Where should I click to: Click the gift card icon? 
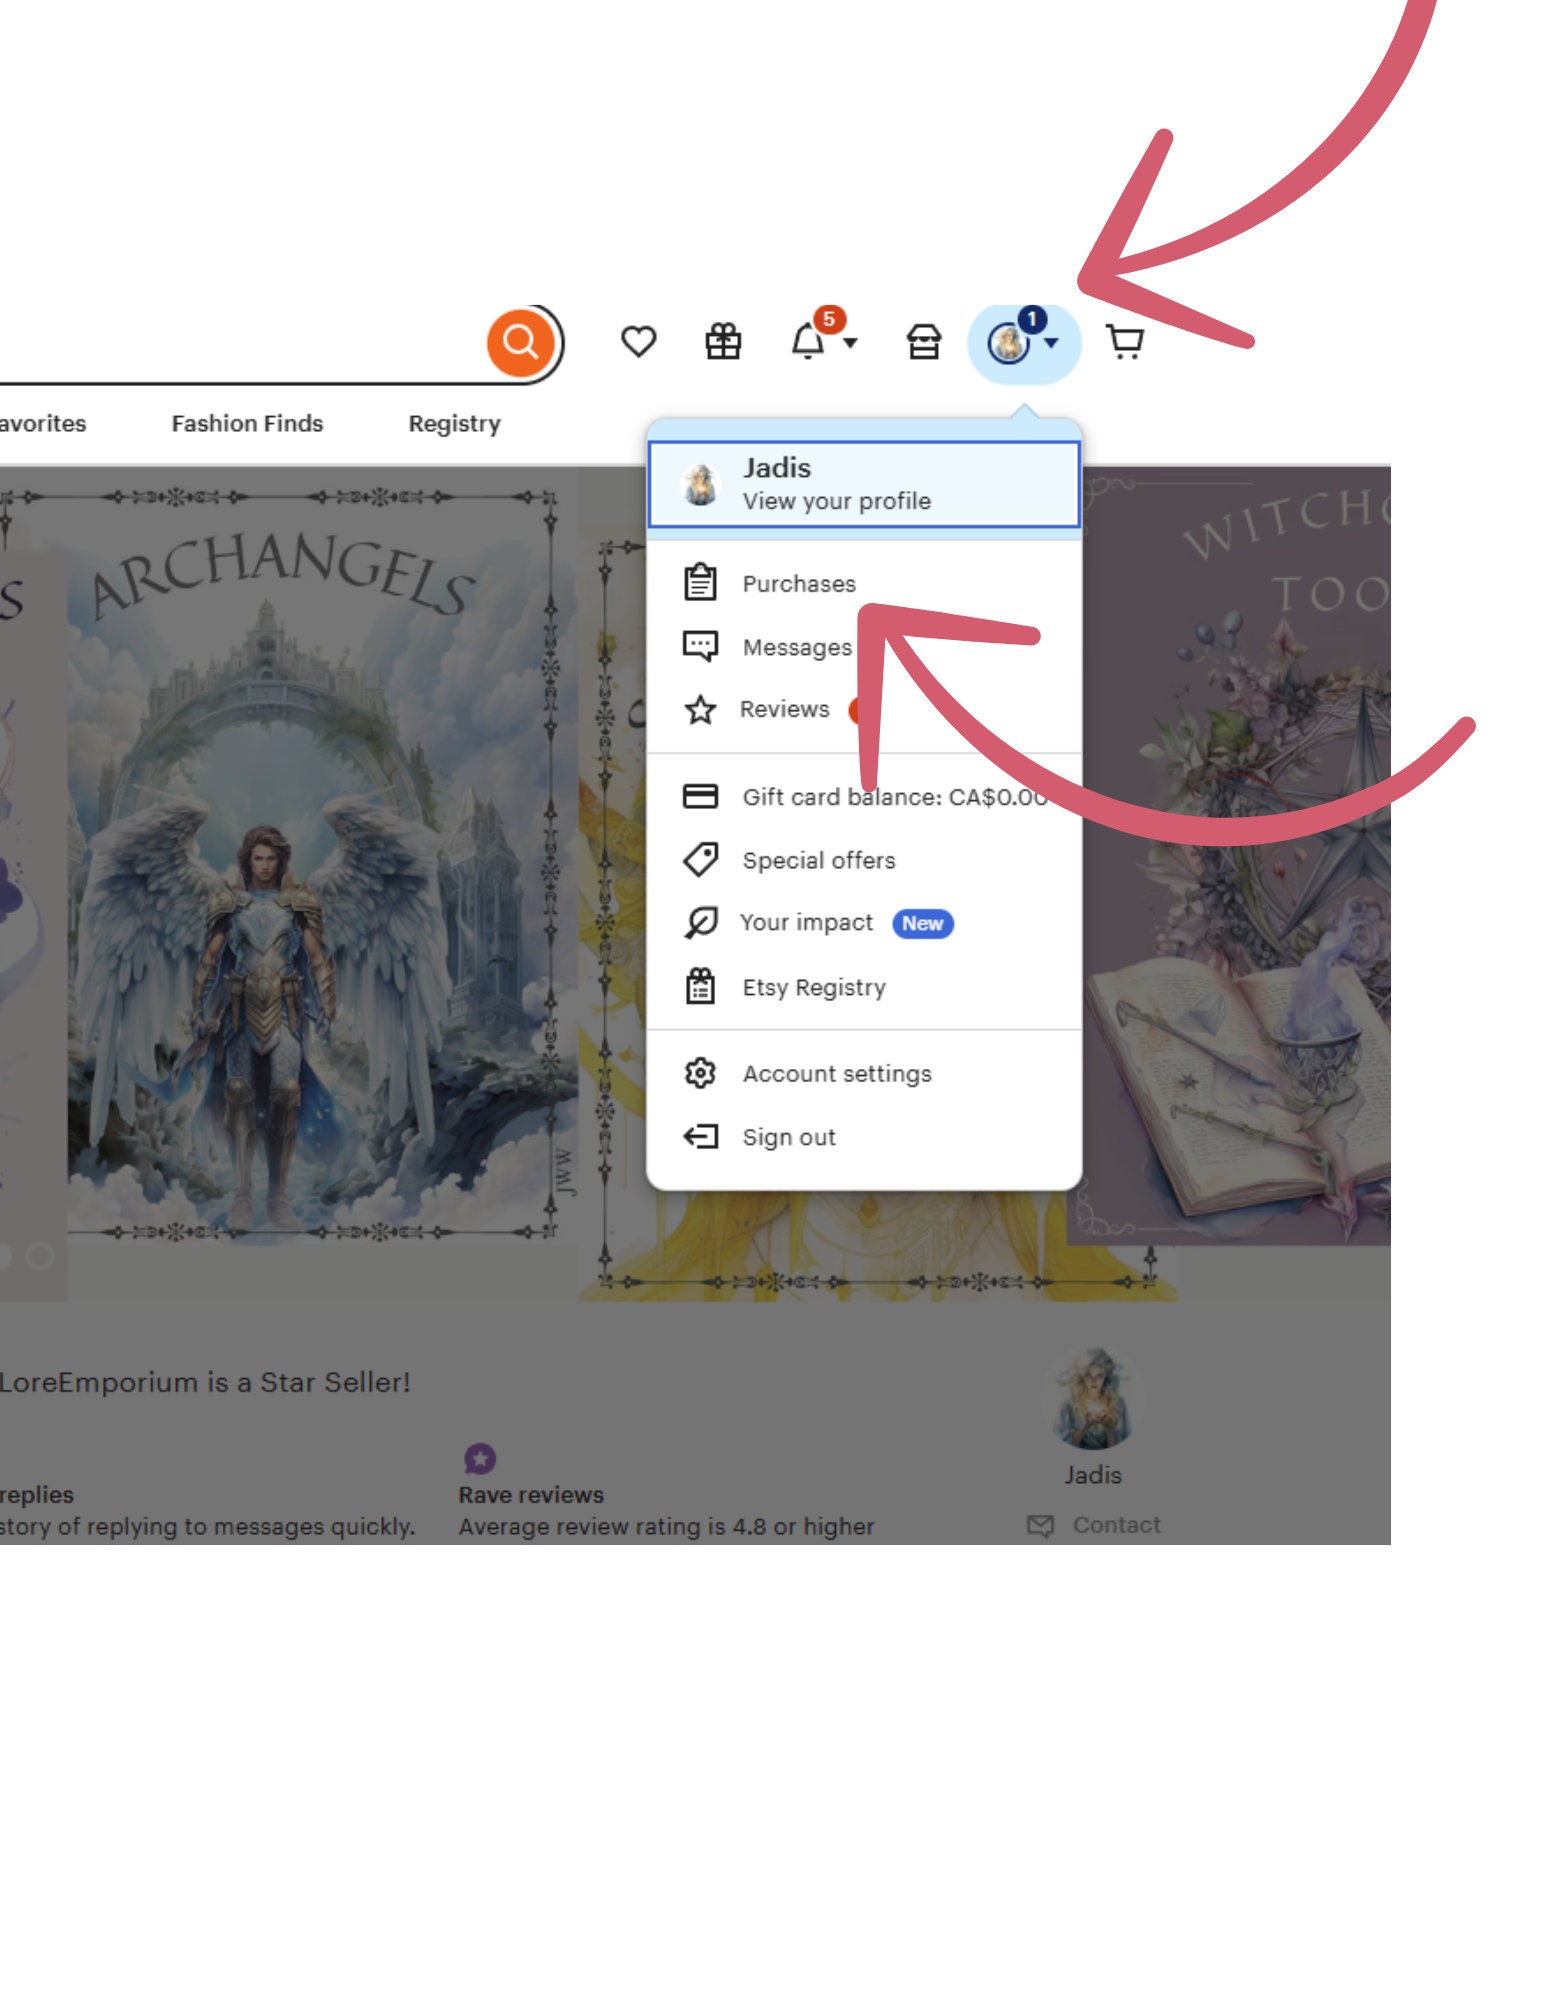click(700, 796)
